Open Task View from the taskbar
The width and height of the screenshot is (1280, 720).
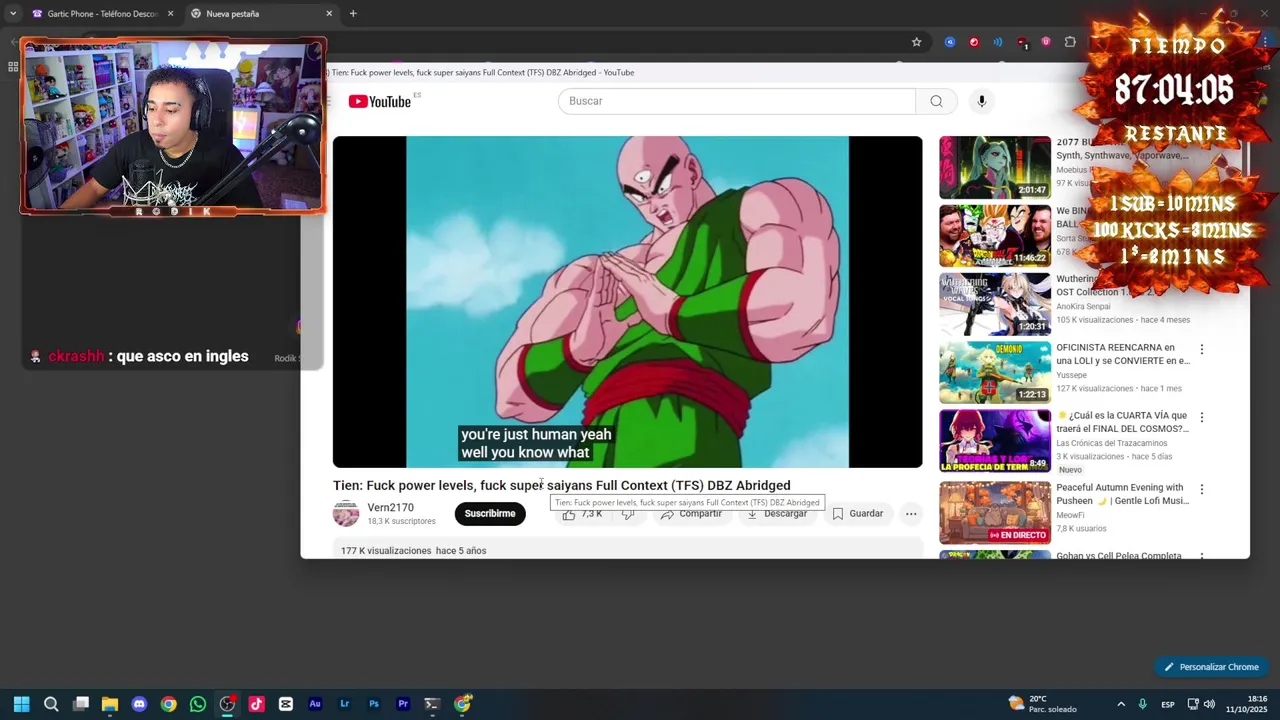[81, 704]
